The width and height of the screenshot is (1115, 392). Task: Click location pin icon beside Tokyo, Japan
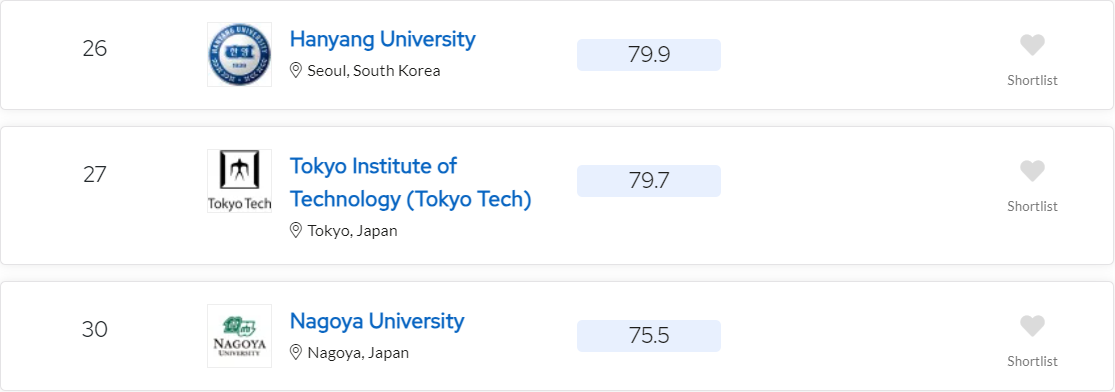click(x=296, y=231)
